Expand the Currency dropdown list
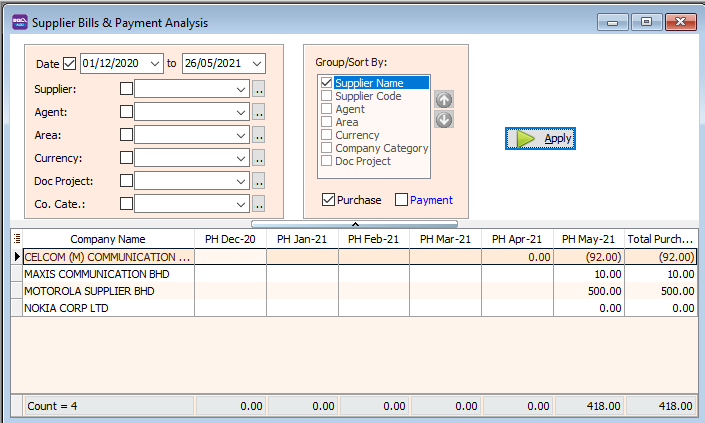This screenshot has height=423, width=705. click(240, 158)
